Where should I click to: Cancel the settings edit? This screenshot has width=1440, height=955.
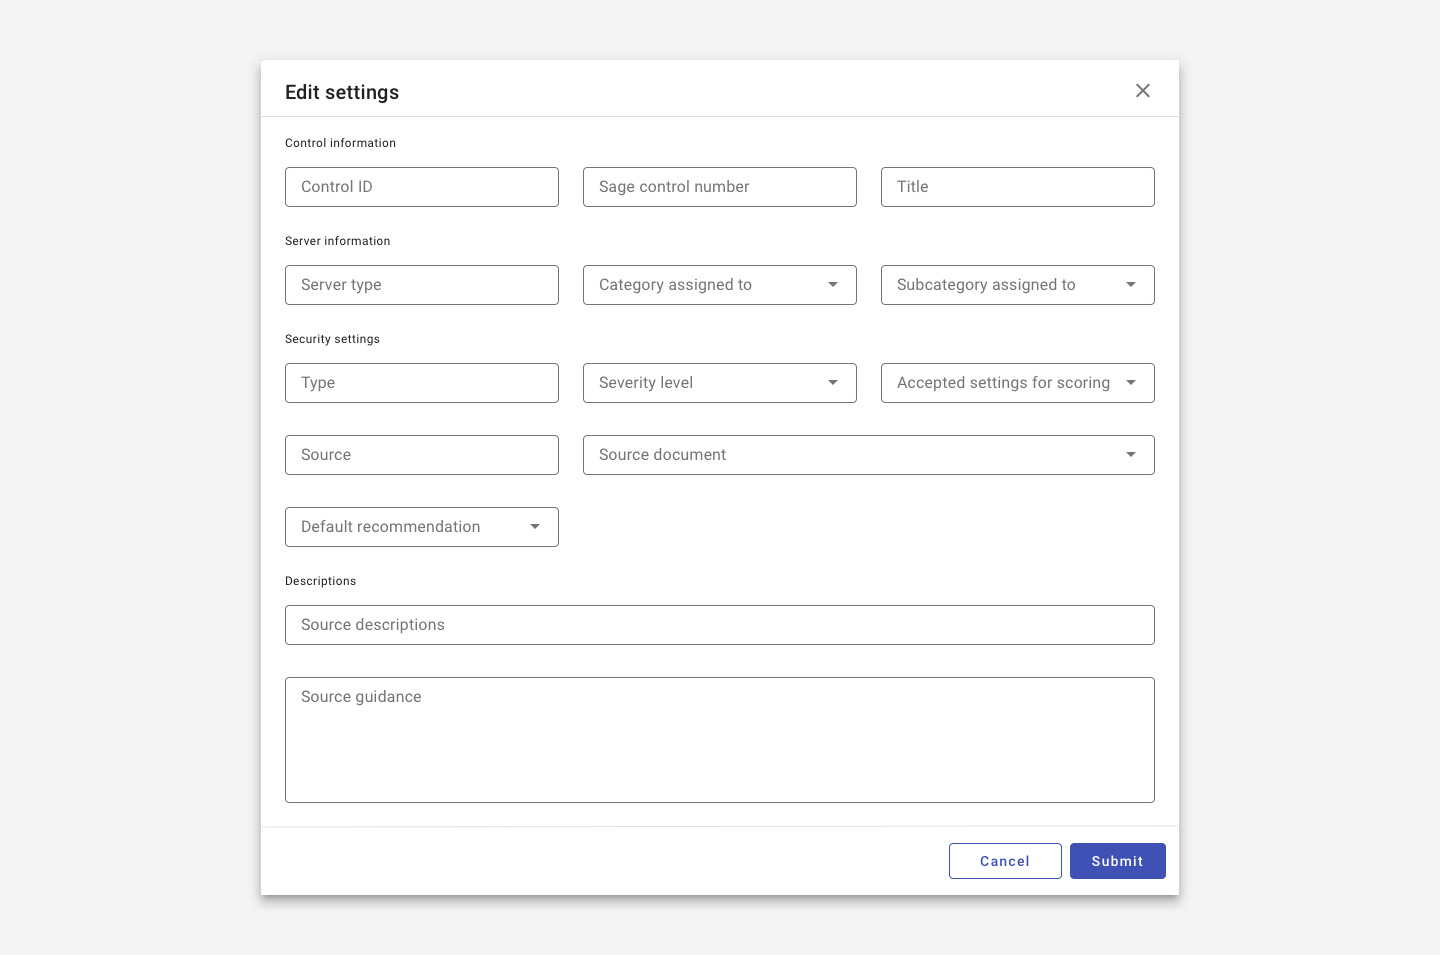click(1005, 861)
